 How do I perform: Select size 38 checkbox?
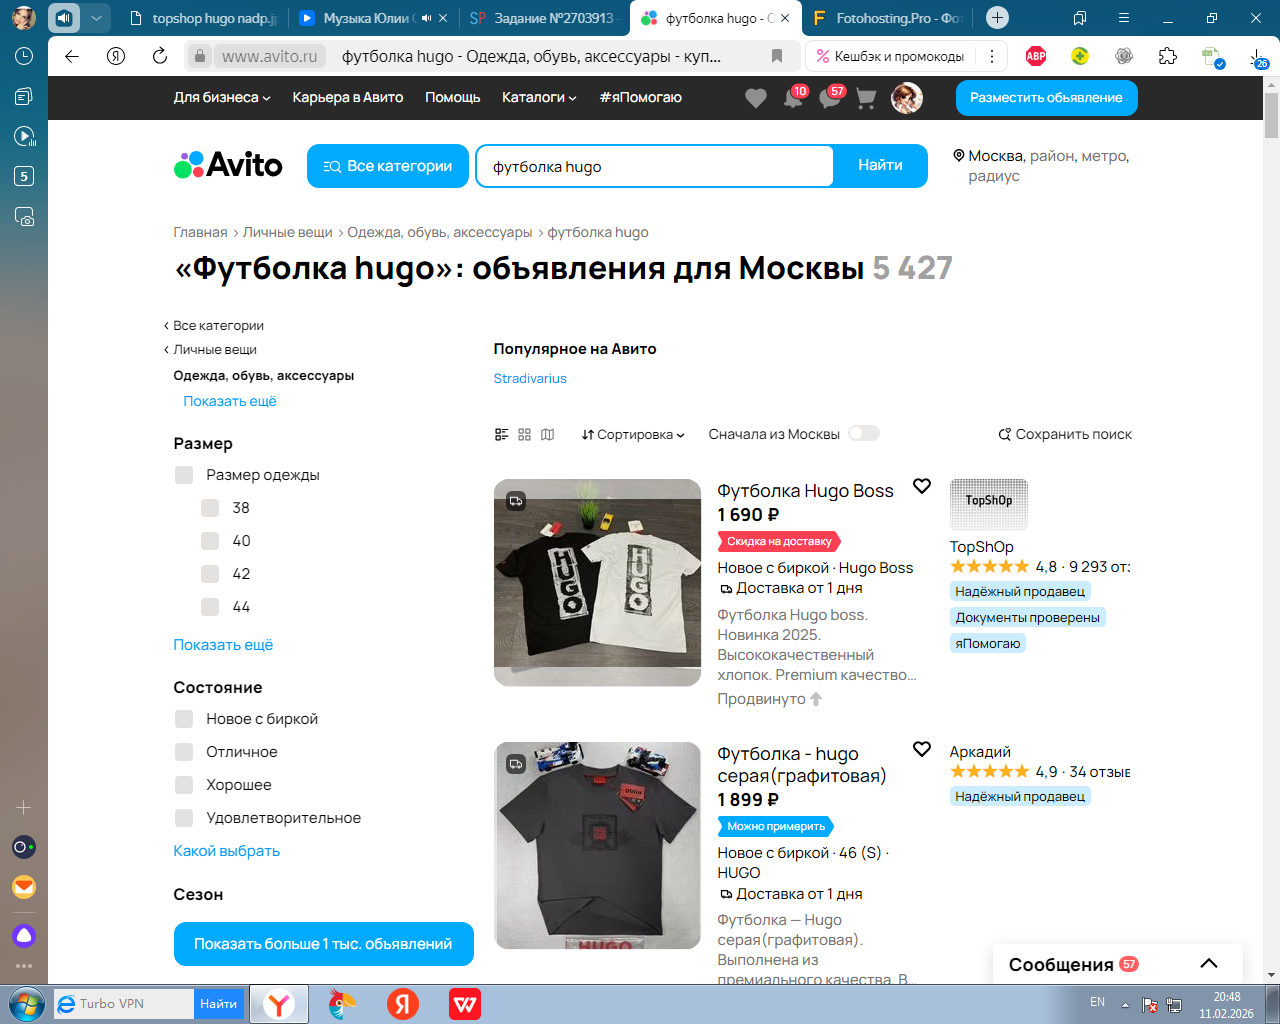pyautogui.click(x=210, y=508)
